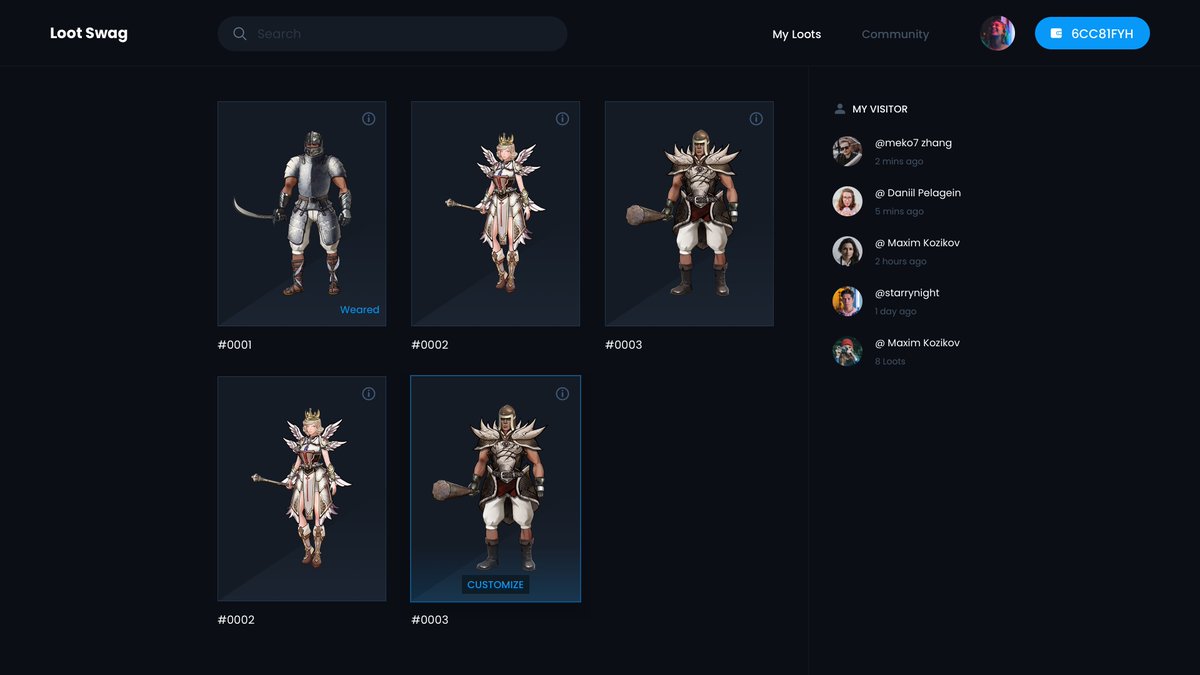This screenshot has width=1200, height=675.
Task: Open info for warrior card #0003
Action: pyautogui.click(x=755, y=118)
